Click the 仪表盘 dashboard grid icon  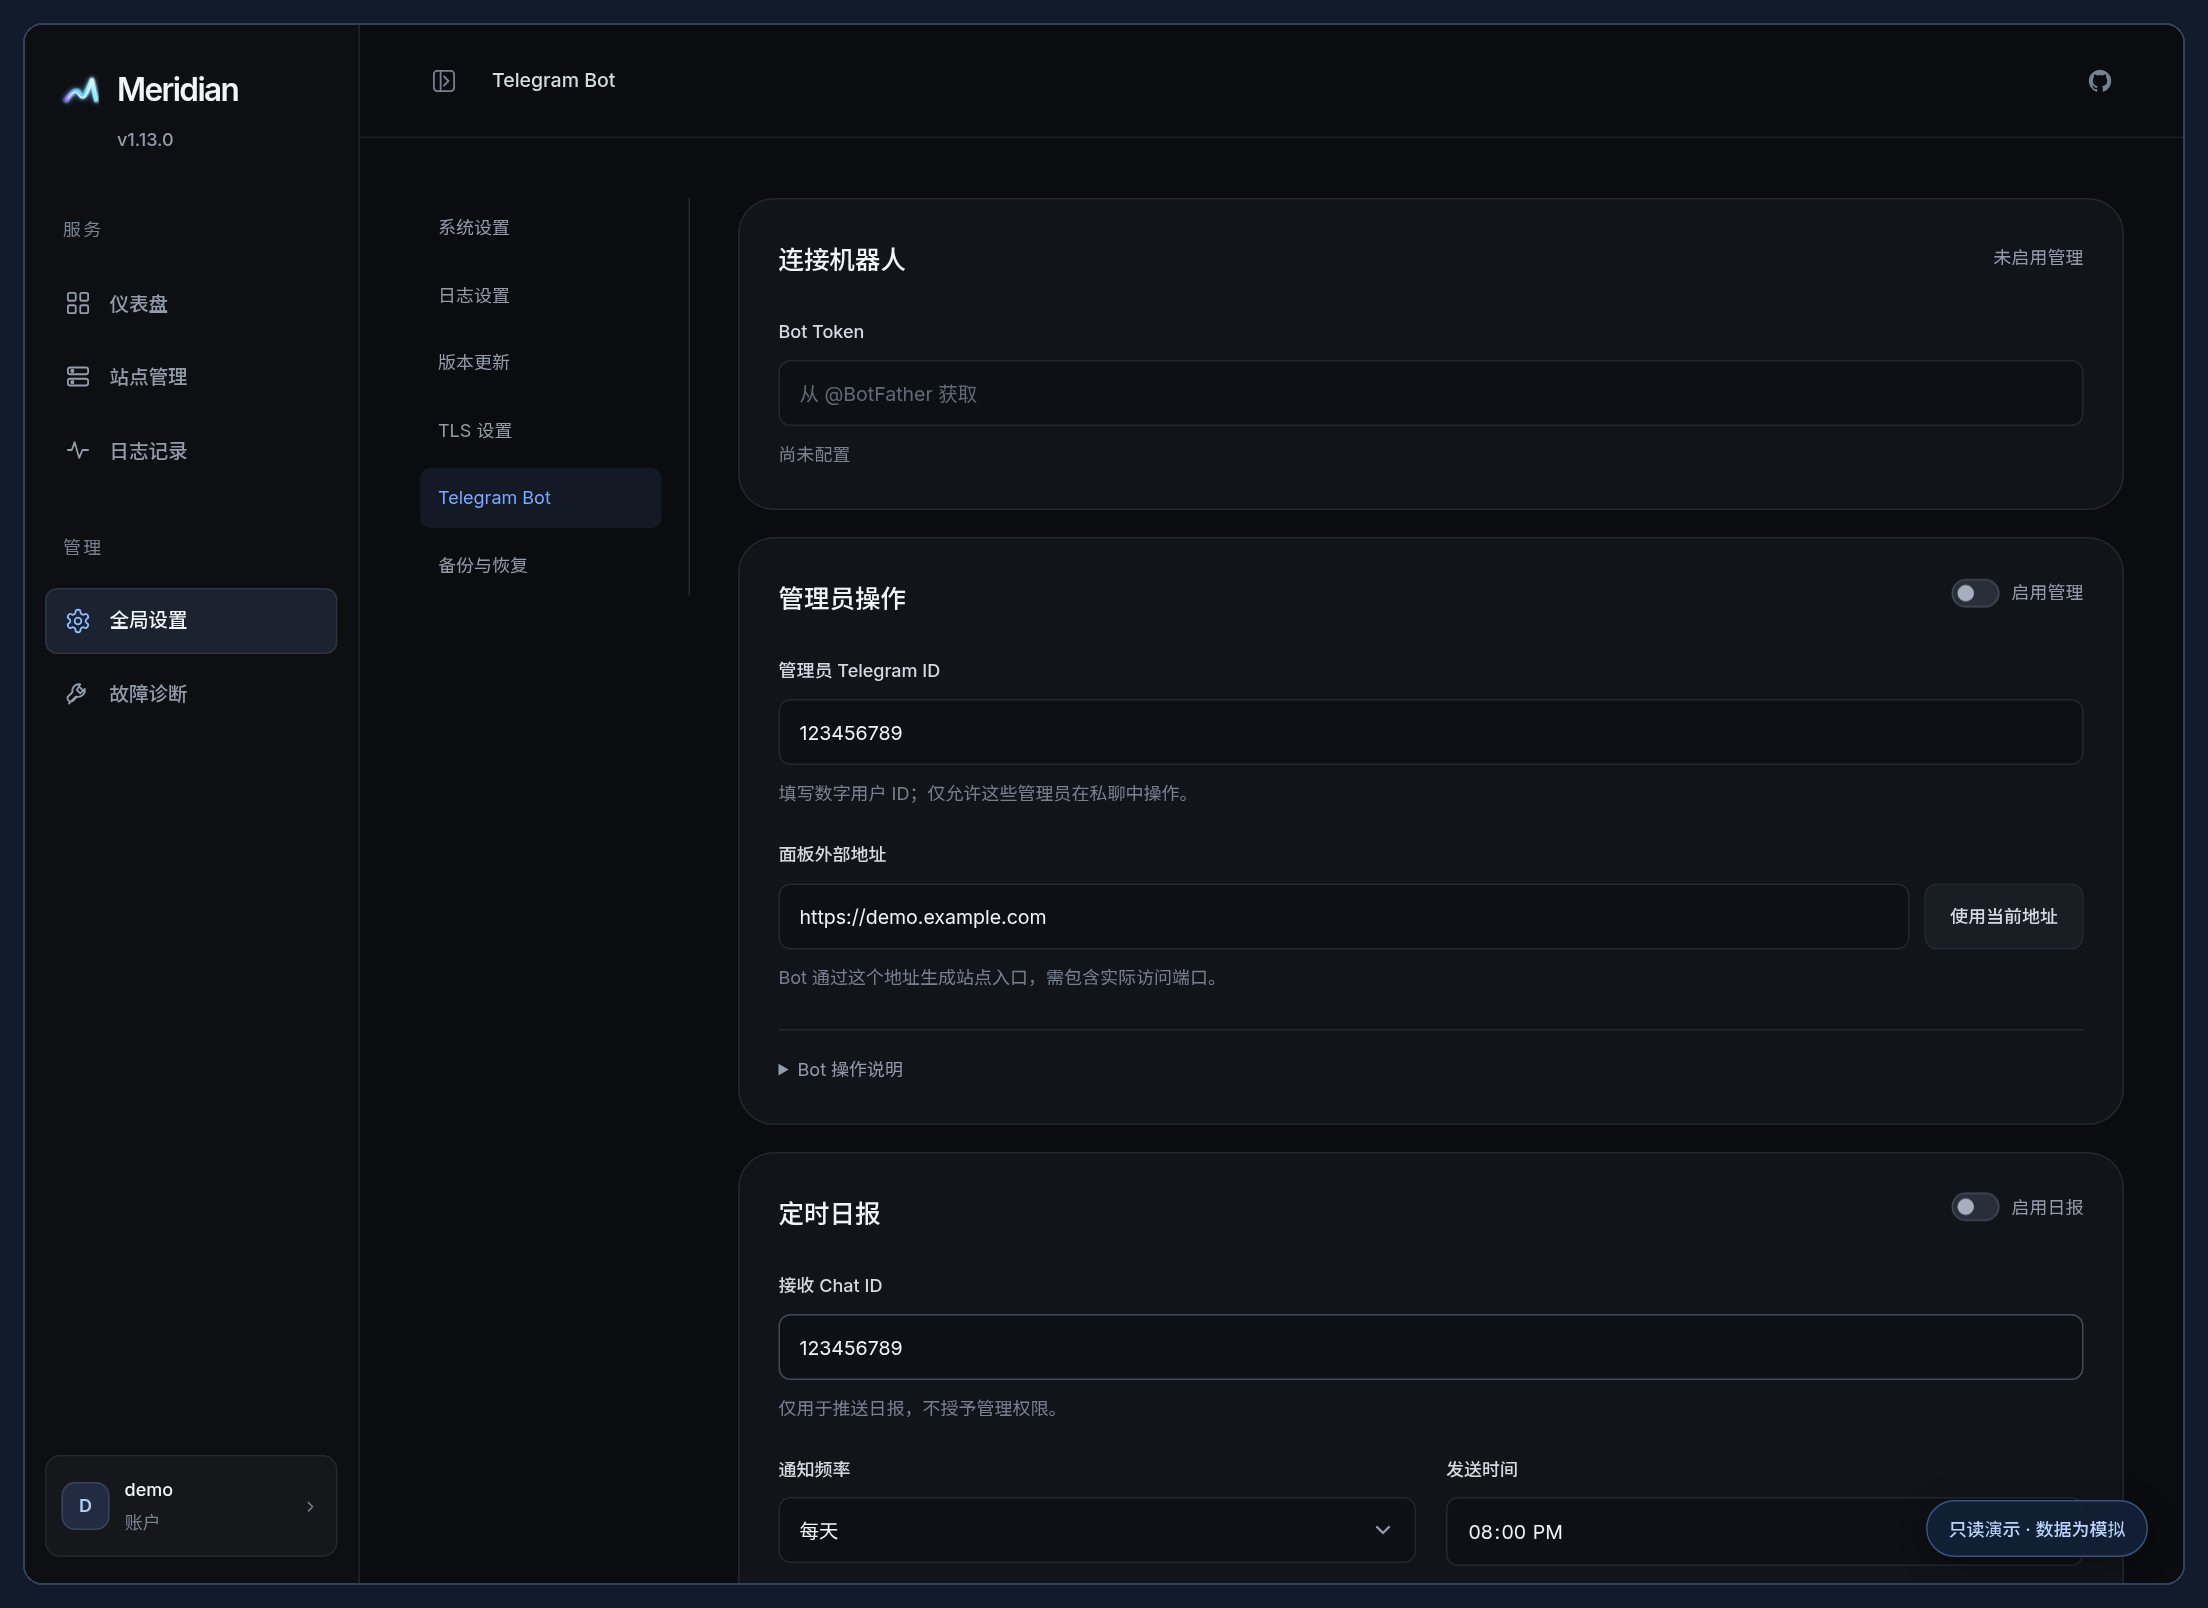click(78, 303)
